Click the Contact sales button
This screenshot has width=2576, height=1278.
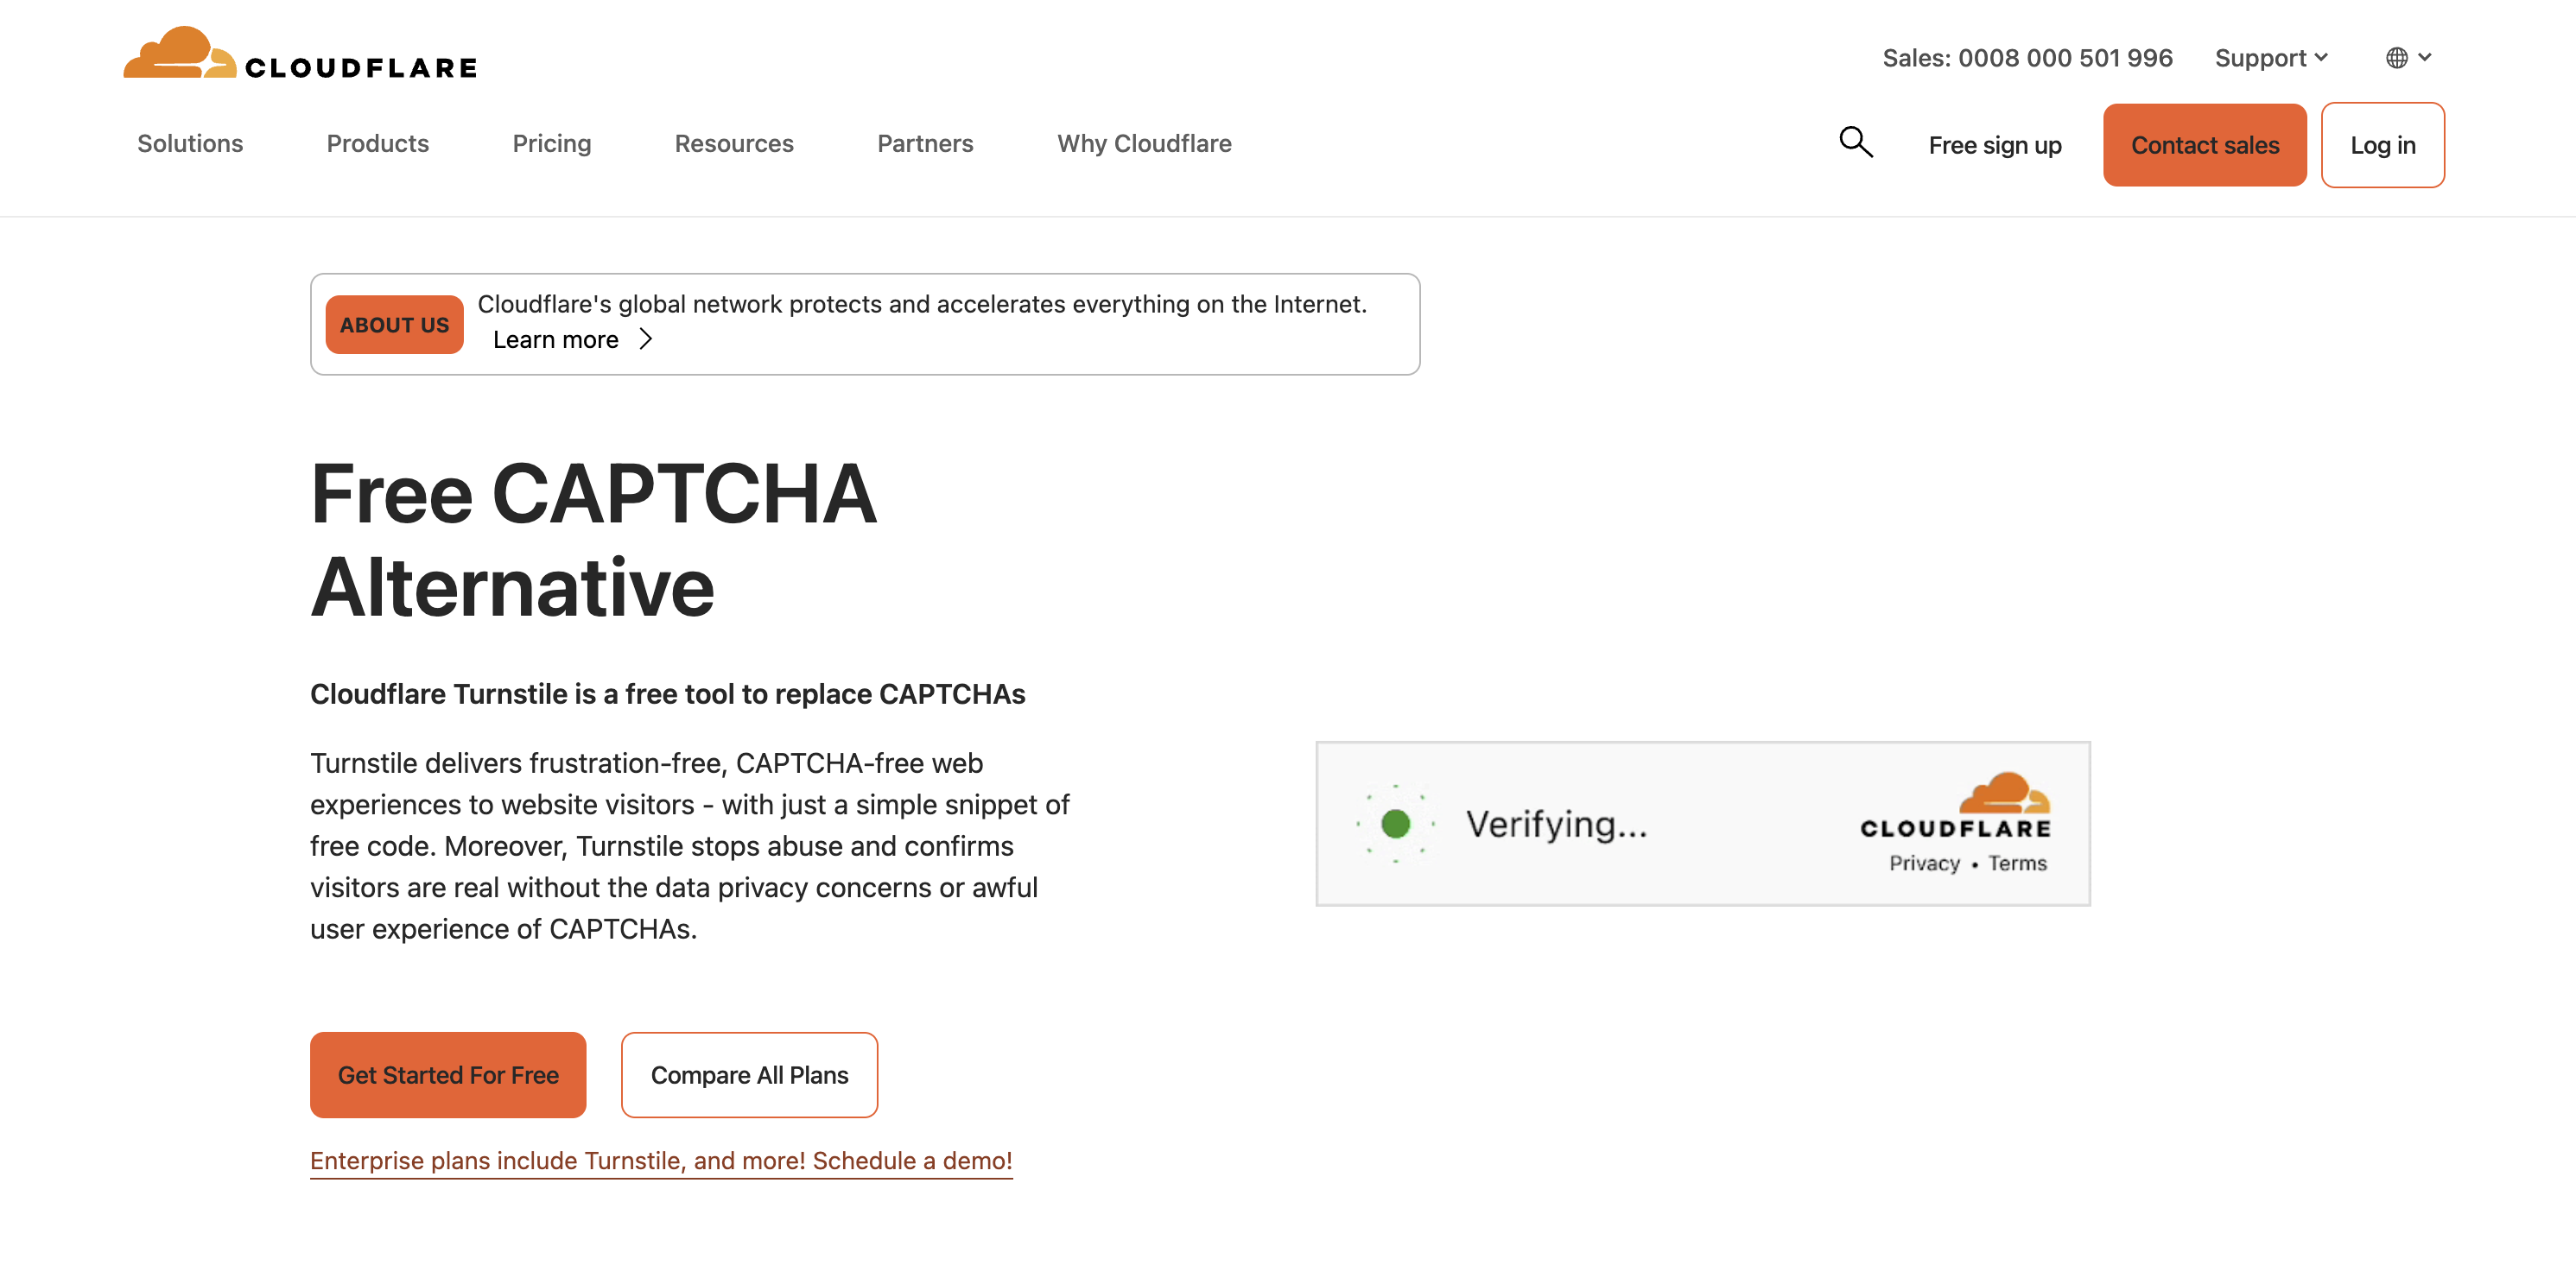point(2205,144)
